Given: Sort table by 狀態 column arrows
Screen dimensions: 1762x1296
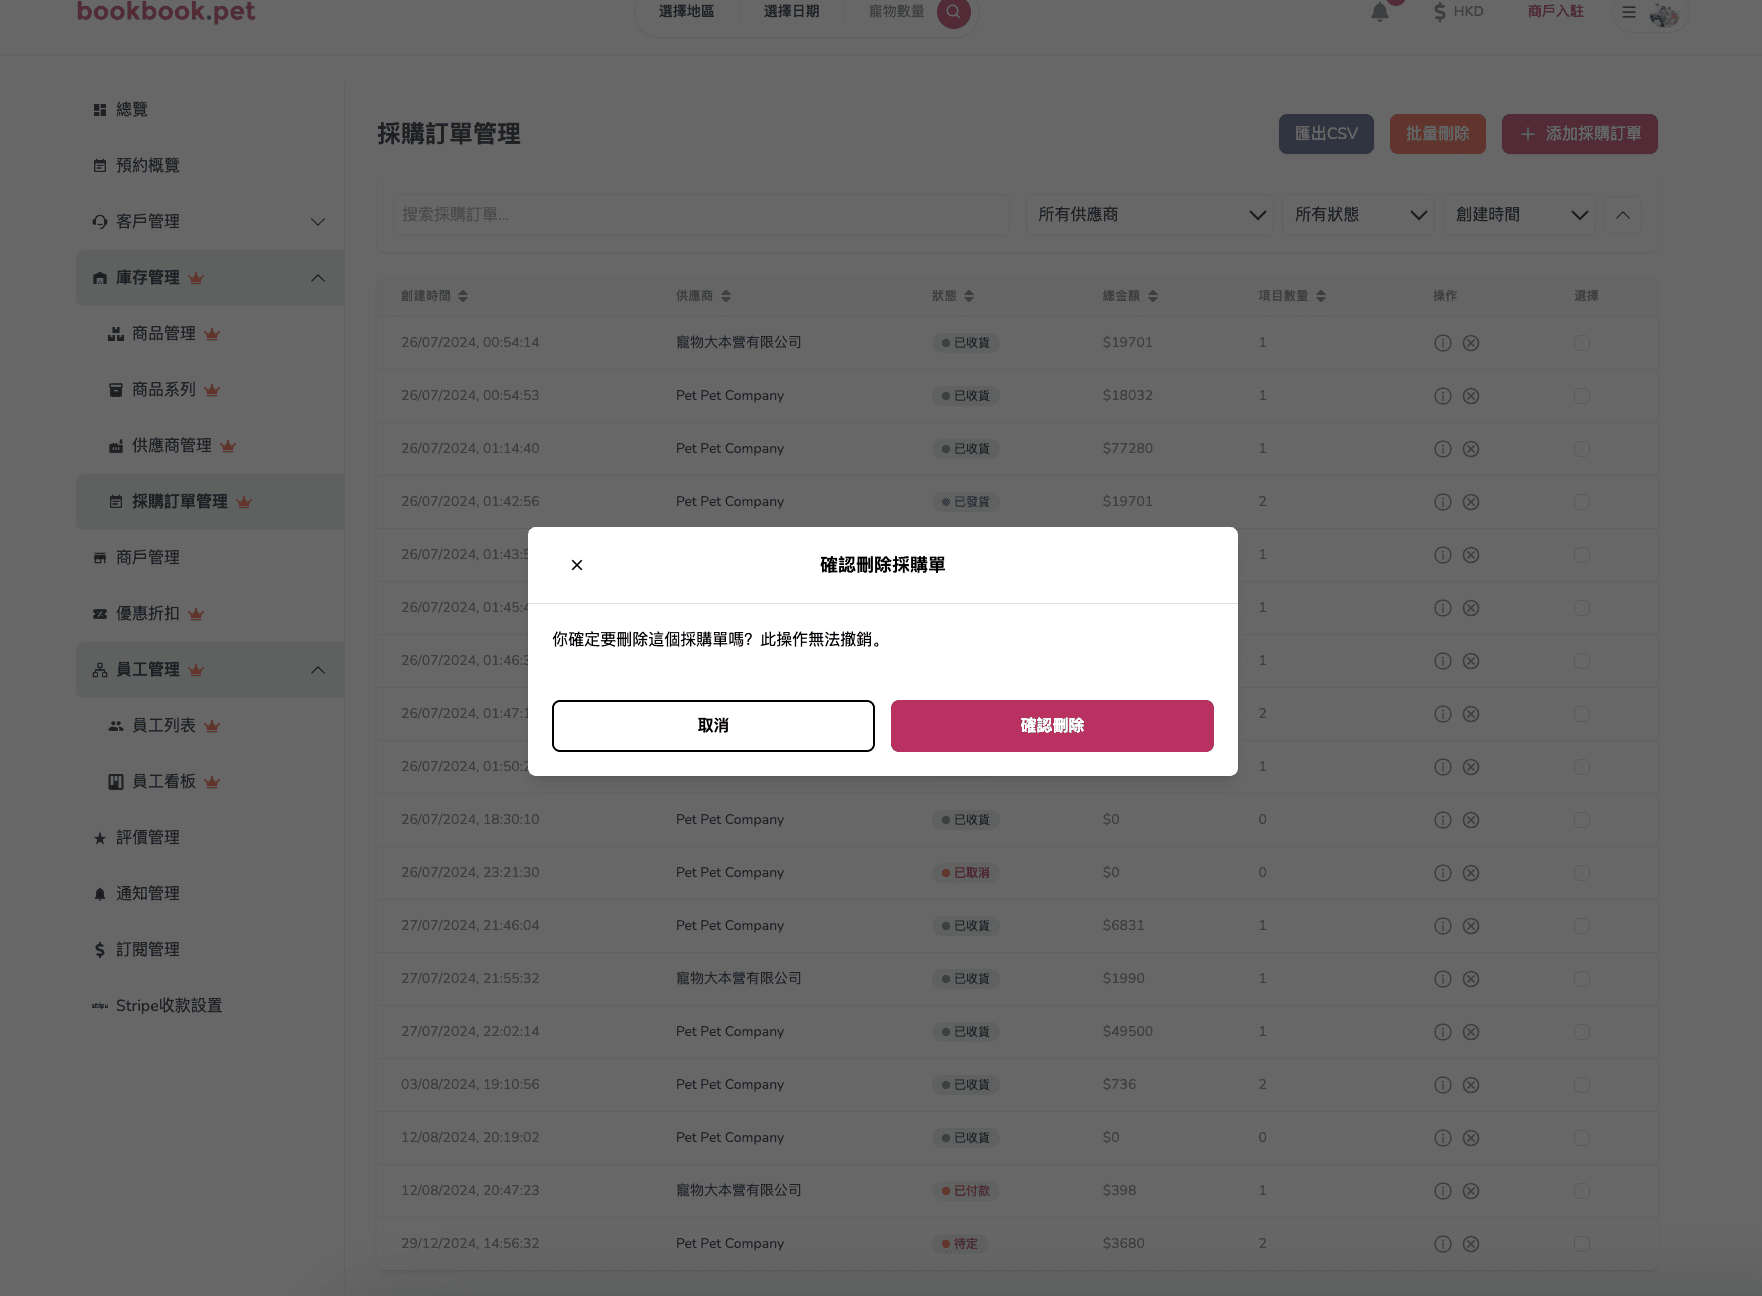Looking at the screenshot, I should [x=969, y=296].
